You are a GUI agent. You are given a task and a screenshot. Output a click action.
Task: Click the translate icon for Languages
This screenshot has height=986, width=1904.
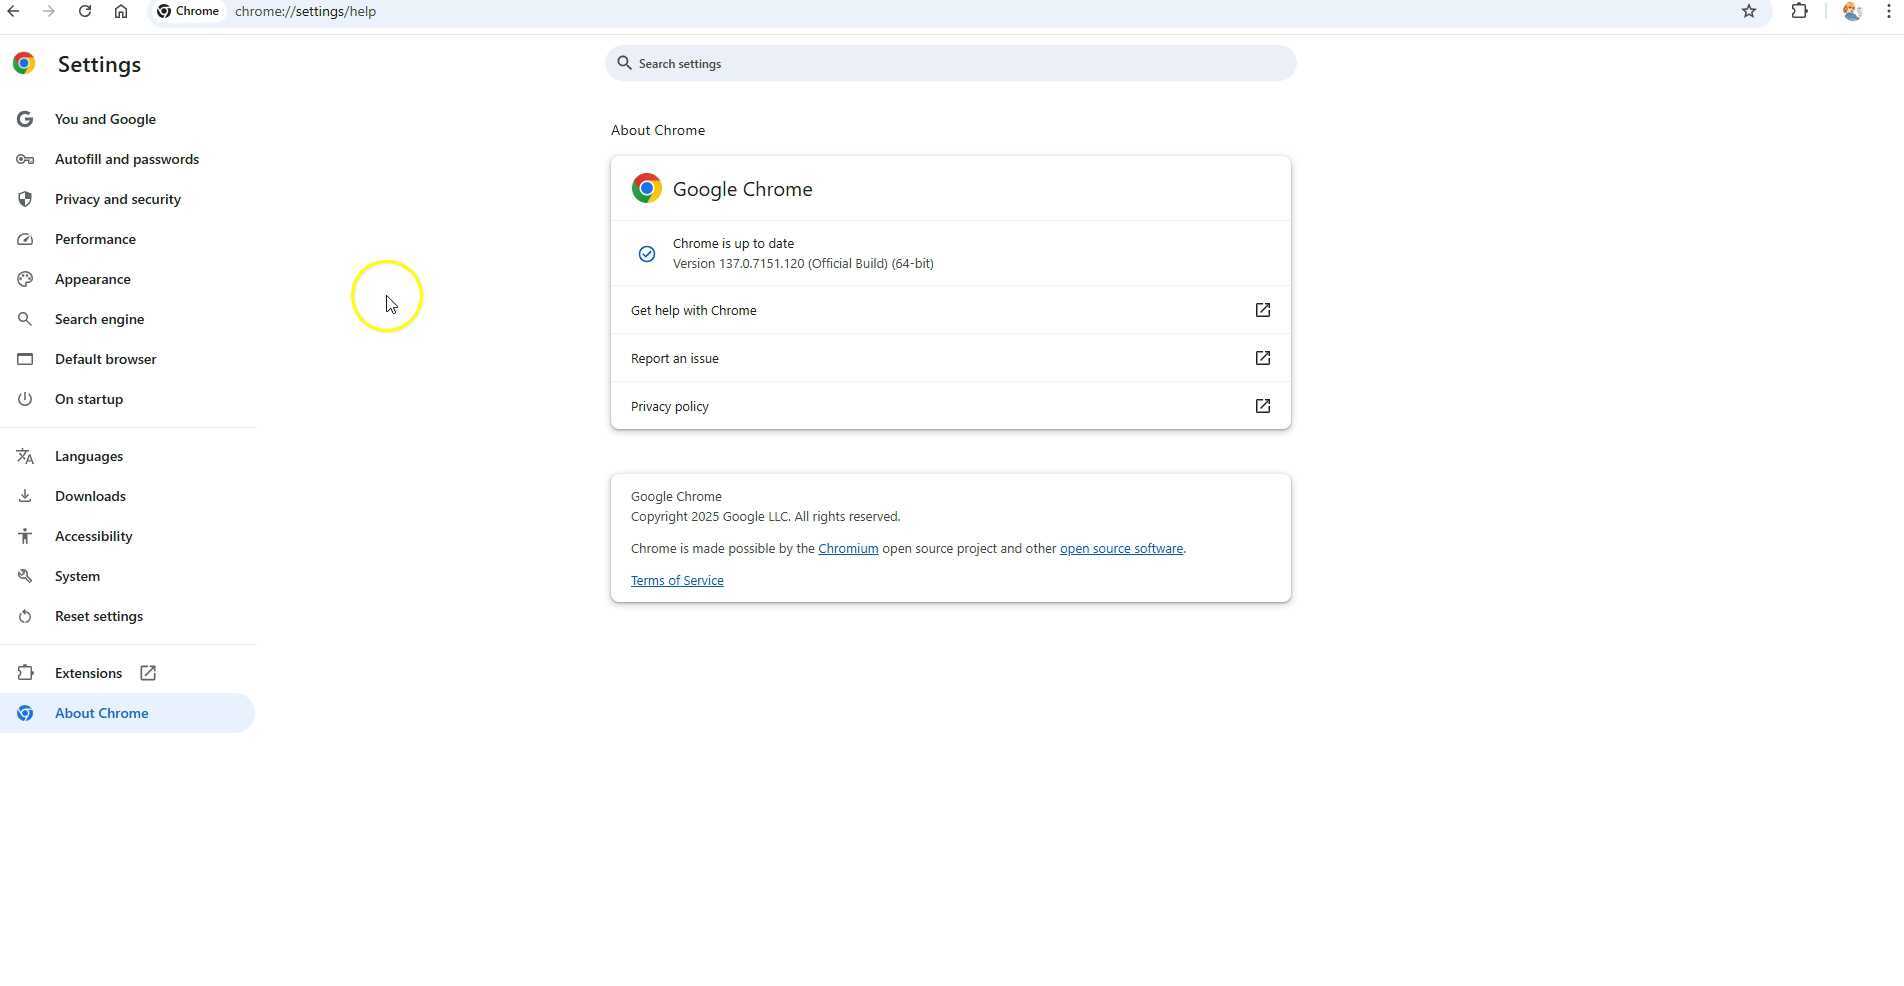[x=25, y=456]
